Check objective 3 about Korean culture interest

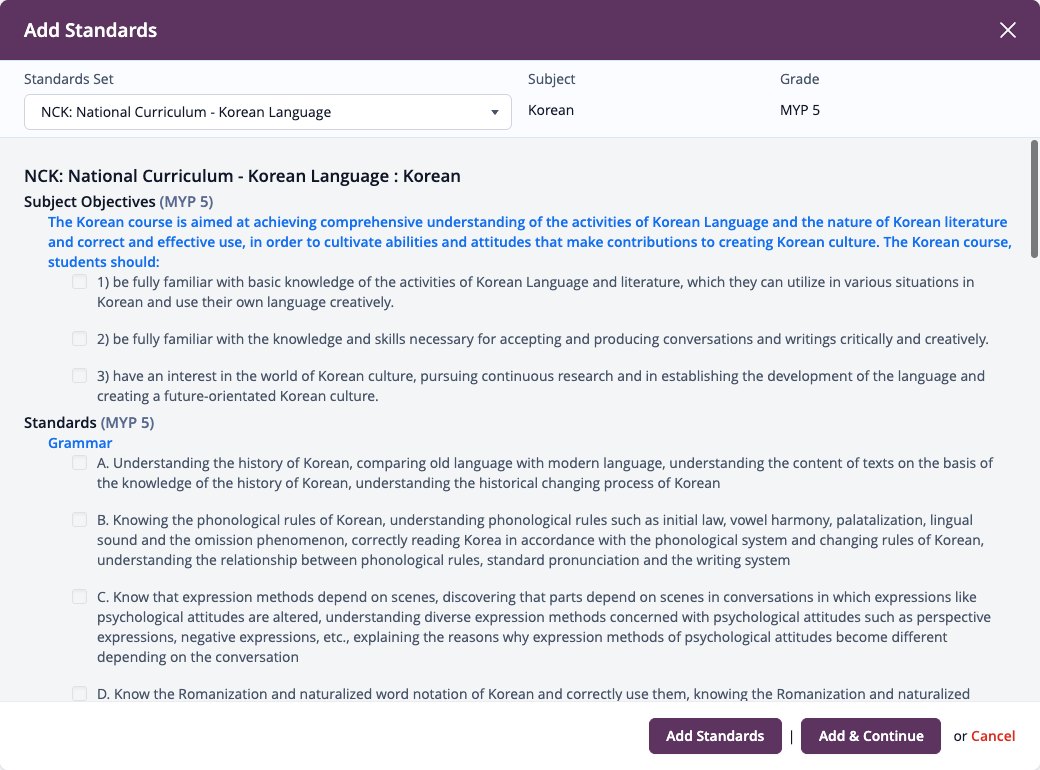pyautogui.click(x=80, y=376)
